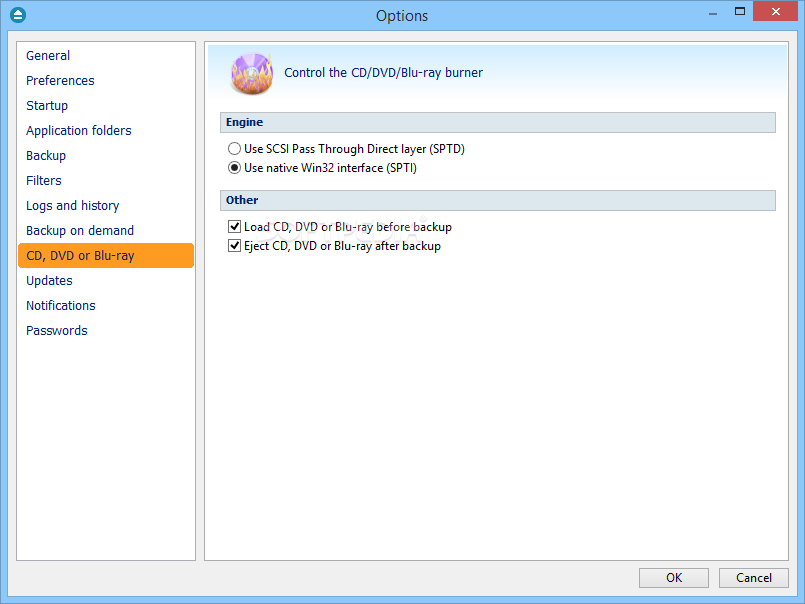Click the app icon in the title bar
805x604 pixels.
tap(18, 15)
